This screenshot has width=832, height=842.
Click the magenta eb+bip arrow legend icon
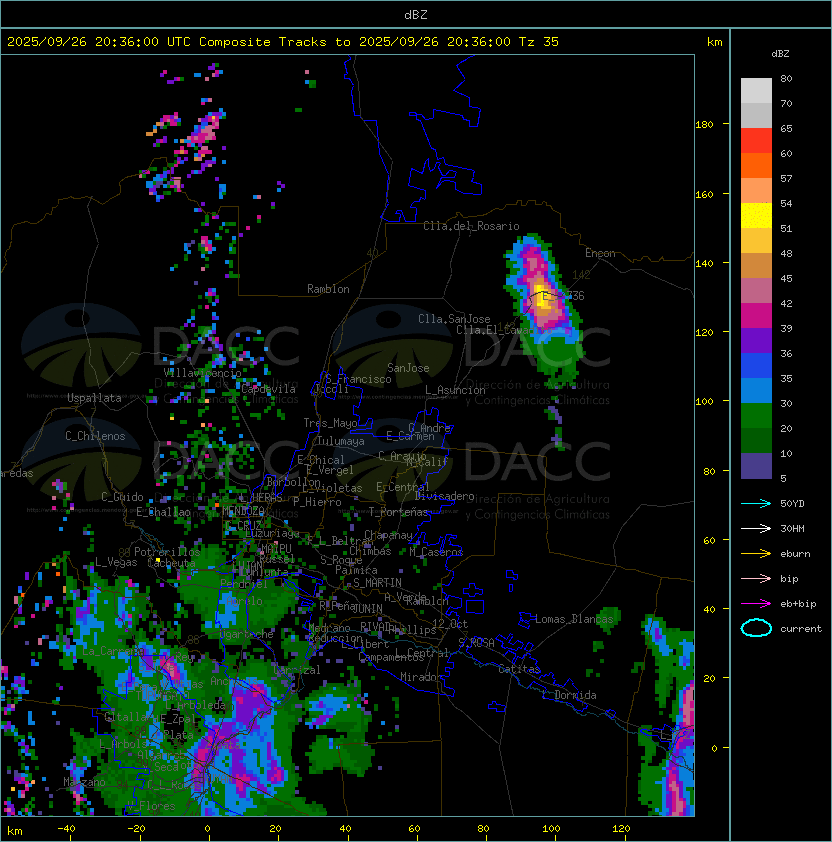pyautogui.click(x=756, y=604)
